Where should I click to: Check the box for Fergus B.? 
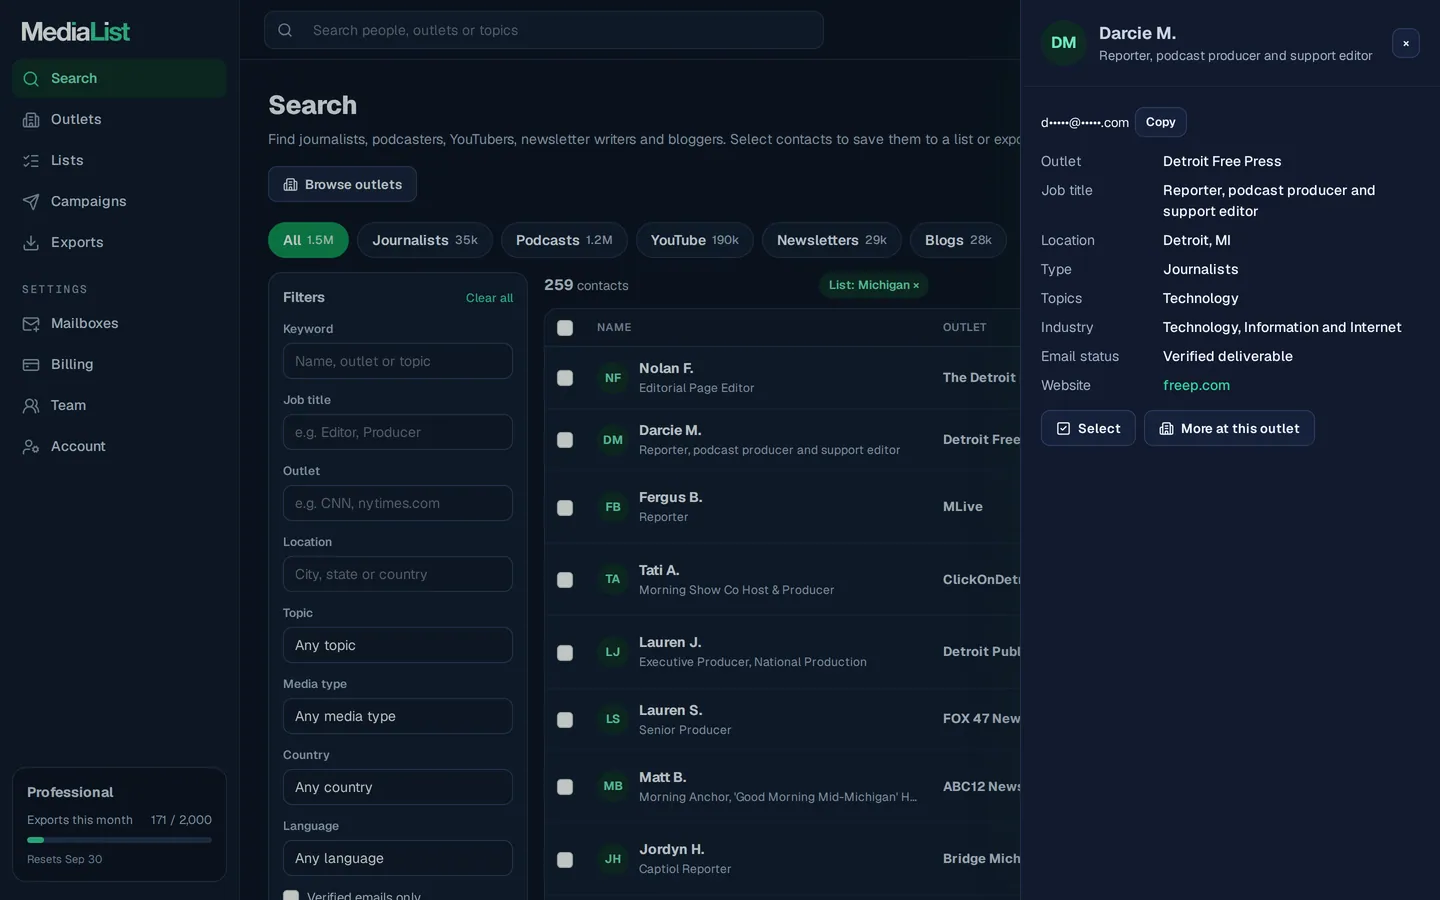pos(565,508)
